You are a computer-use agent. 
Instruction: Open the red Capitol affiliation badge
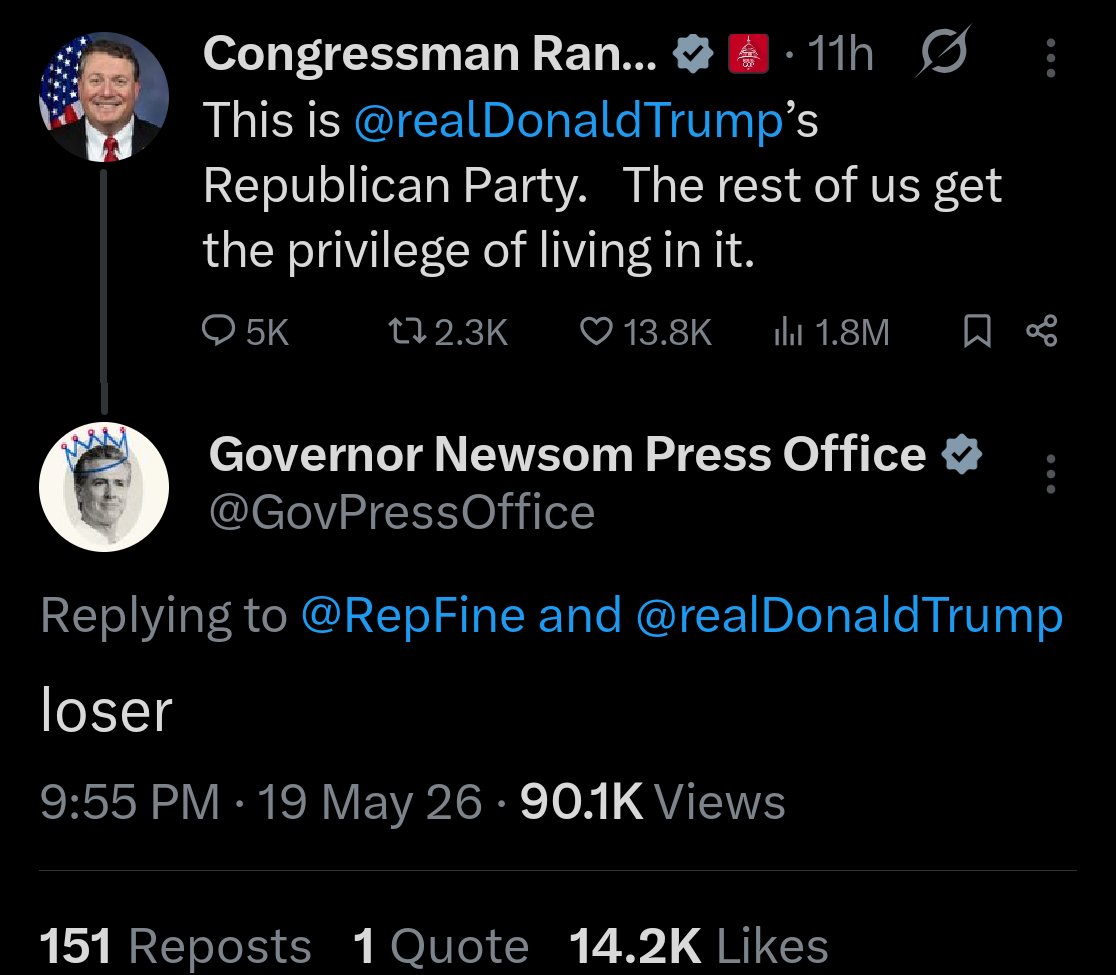748,53
